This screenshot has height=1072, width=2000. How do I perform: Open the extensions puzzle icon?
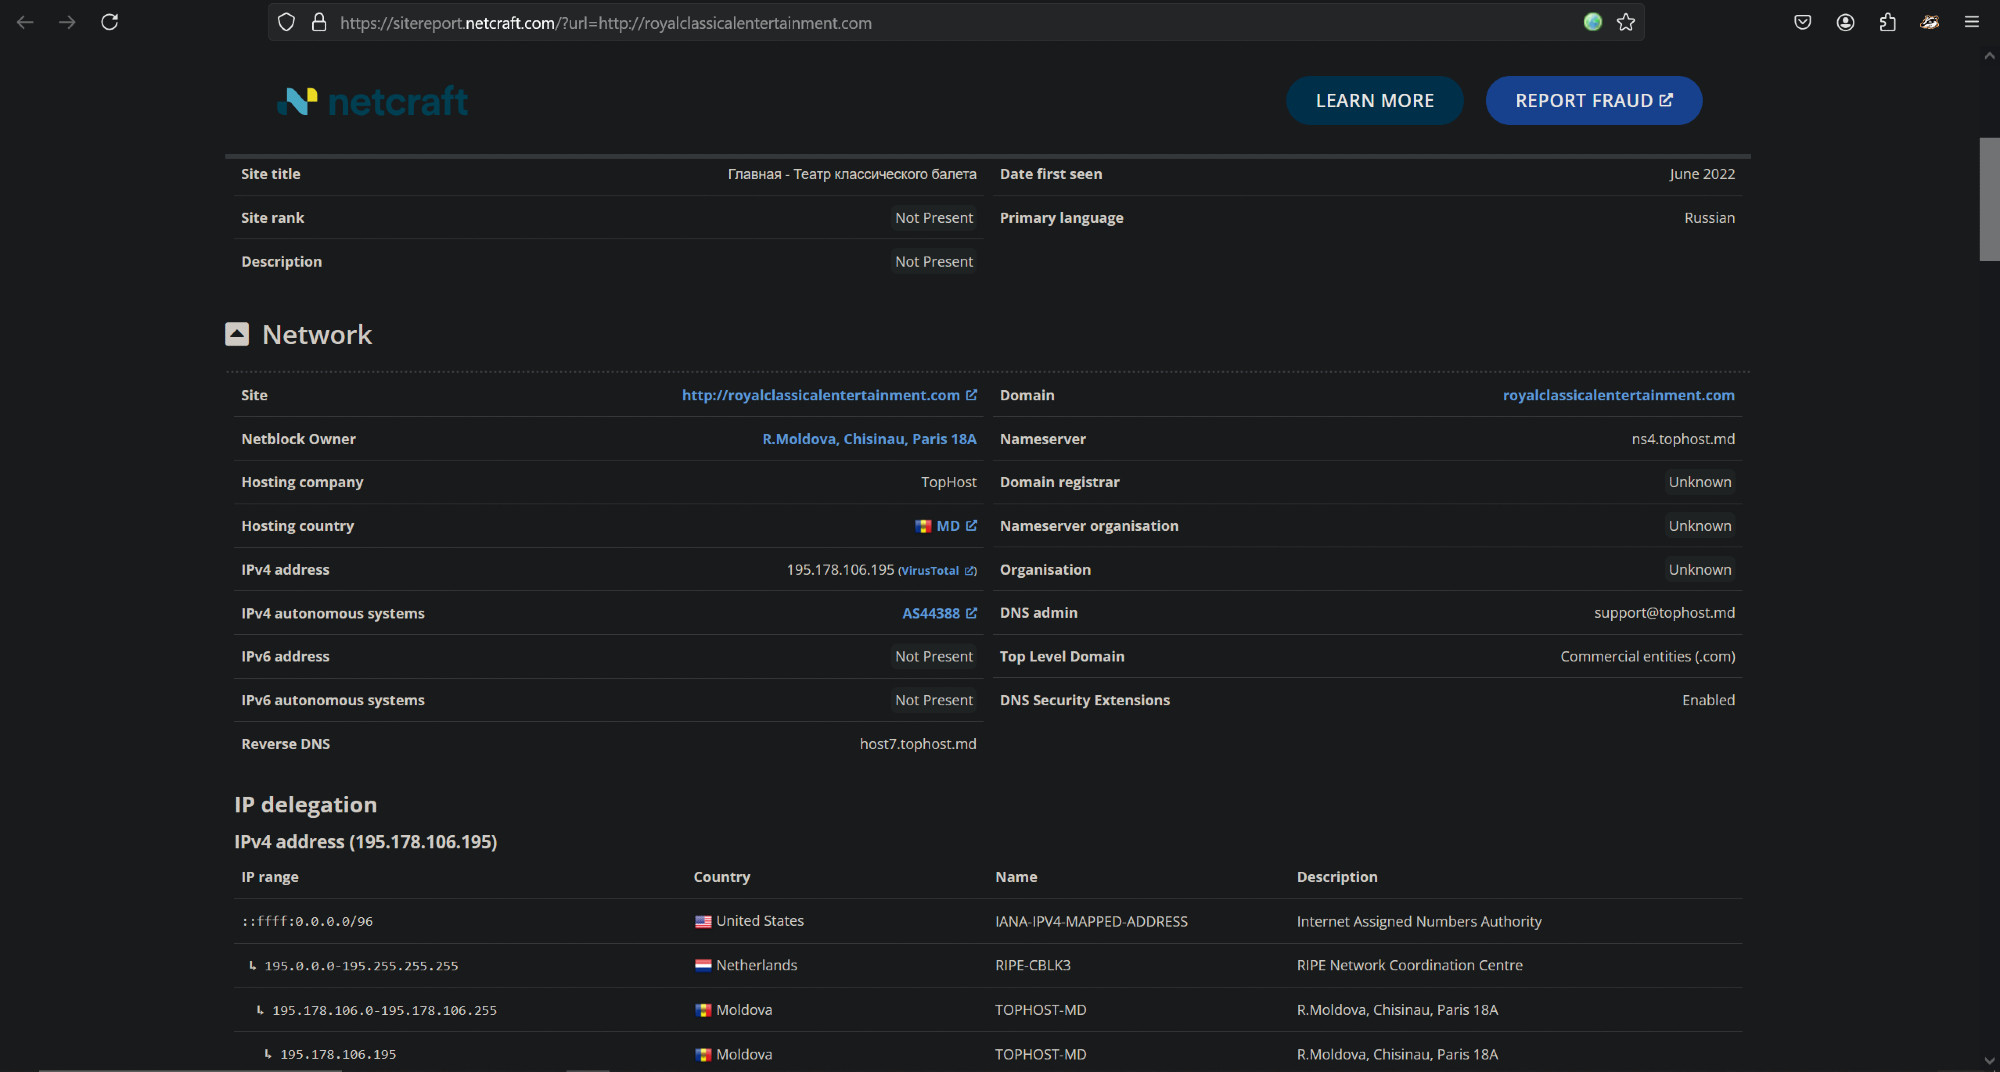pyautogui.click(x=1887, y=22)
